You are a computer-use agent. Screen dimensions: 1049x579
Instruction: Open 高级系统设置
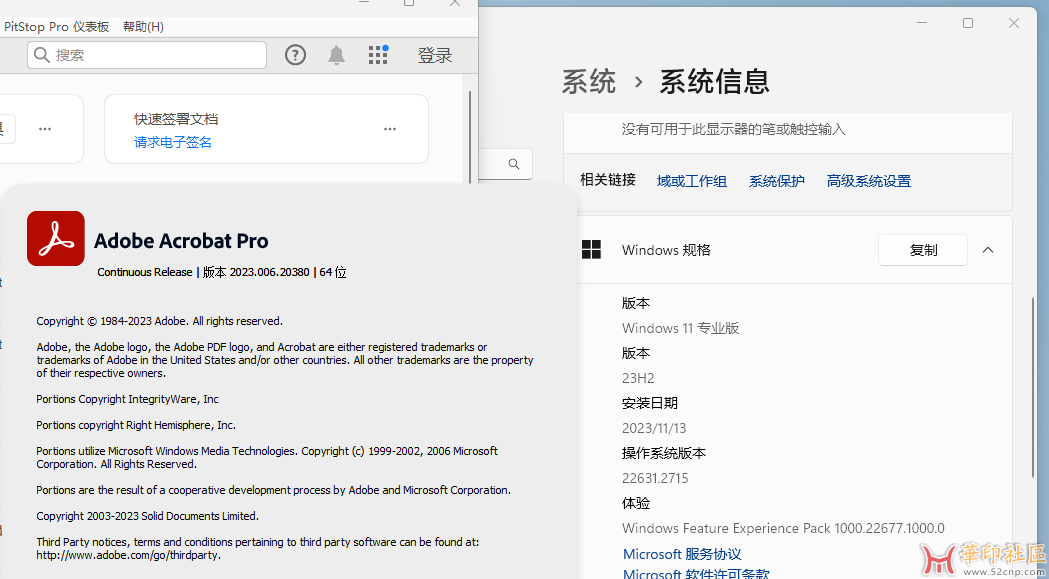868,181
